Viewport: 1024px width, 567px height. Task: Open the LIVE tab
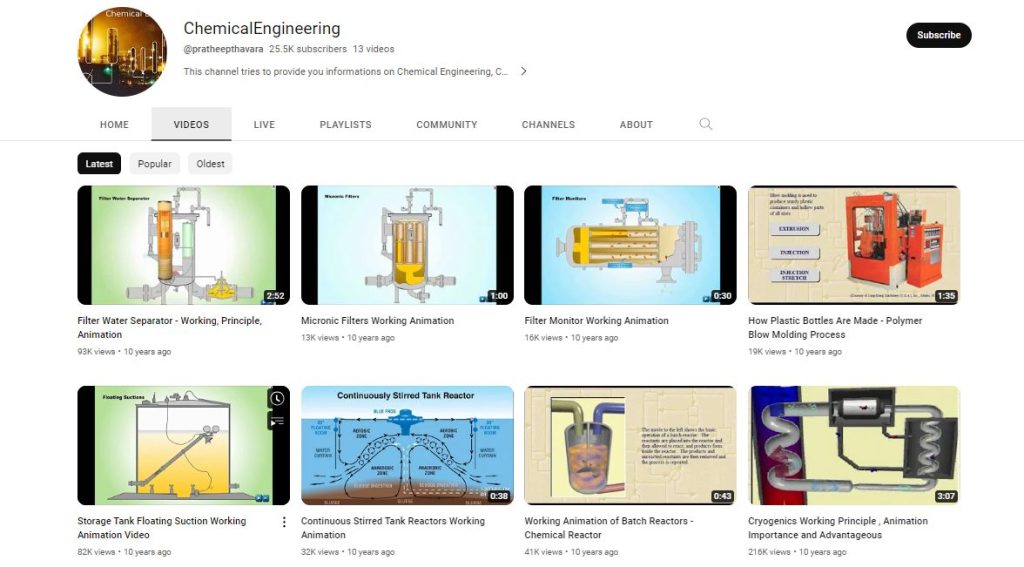point(264,124)
